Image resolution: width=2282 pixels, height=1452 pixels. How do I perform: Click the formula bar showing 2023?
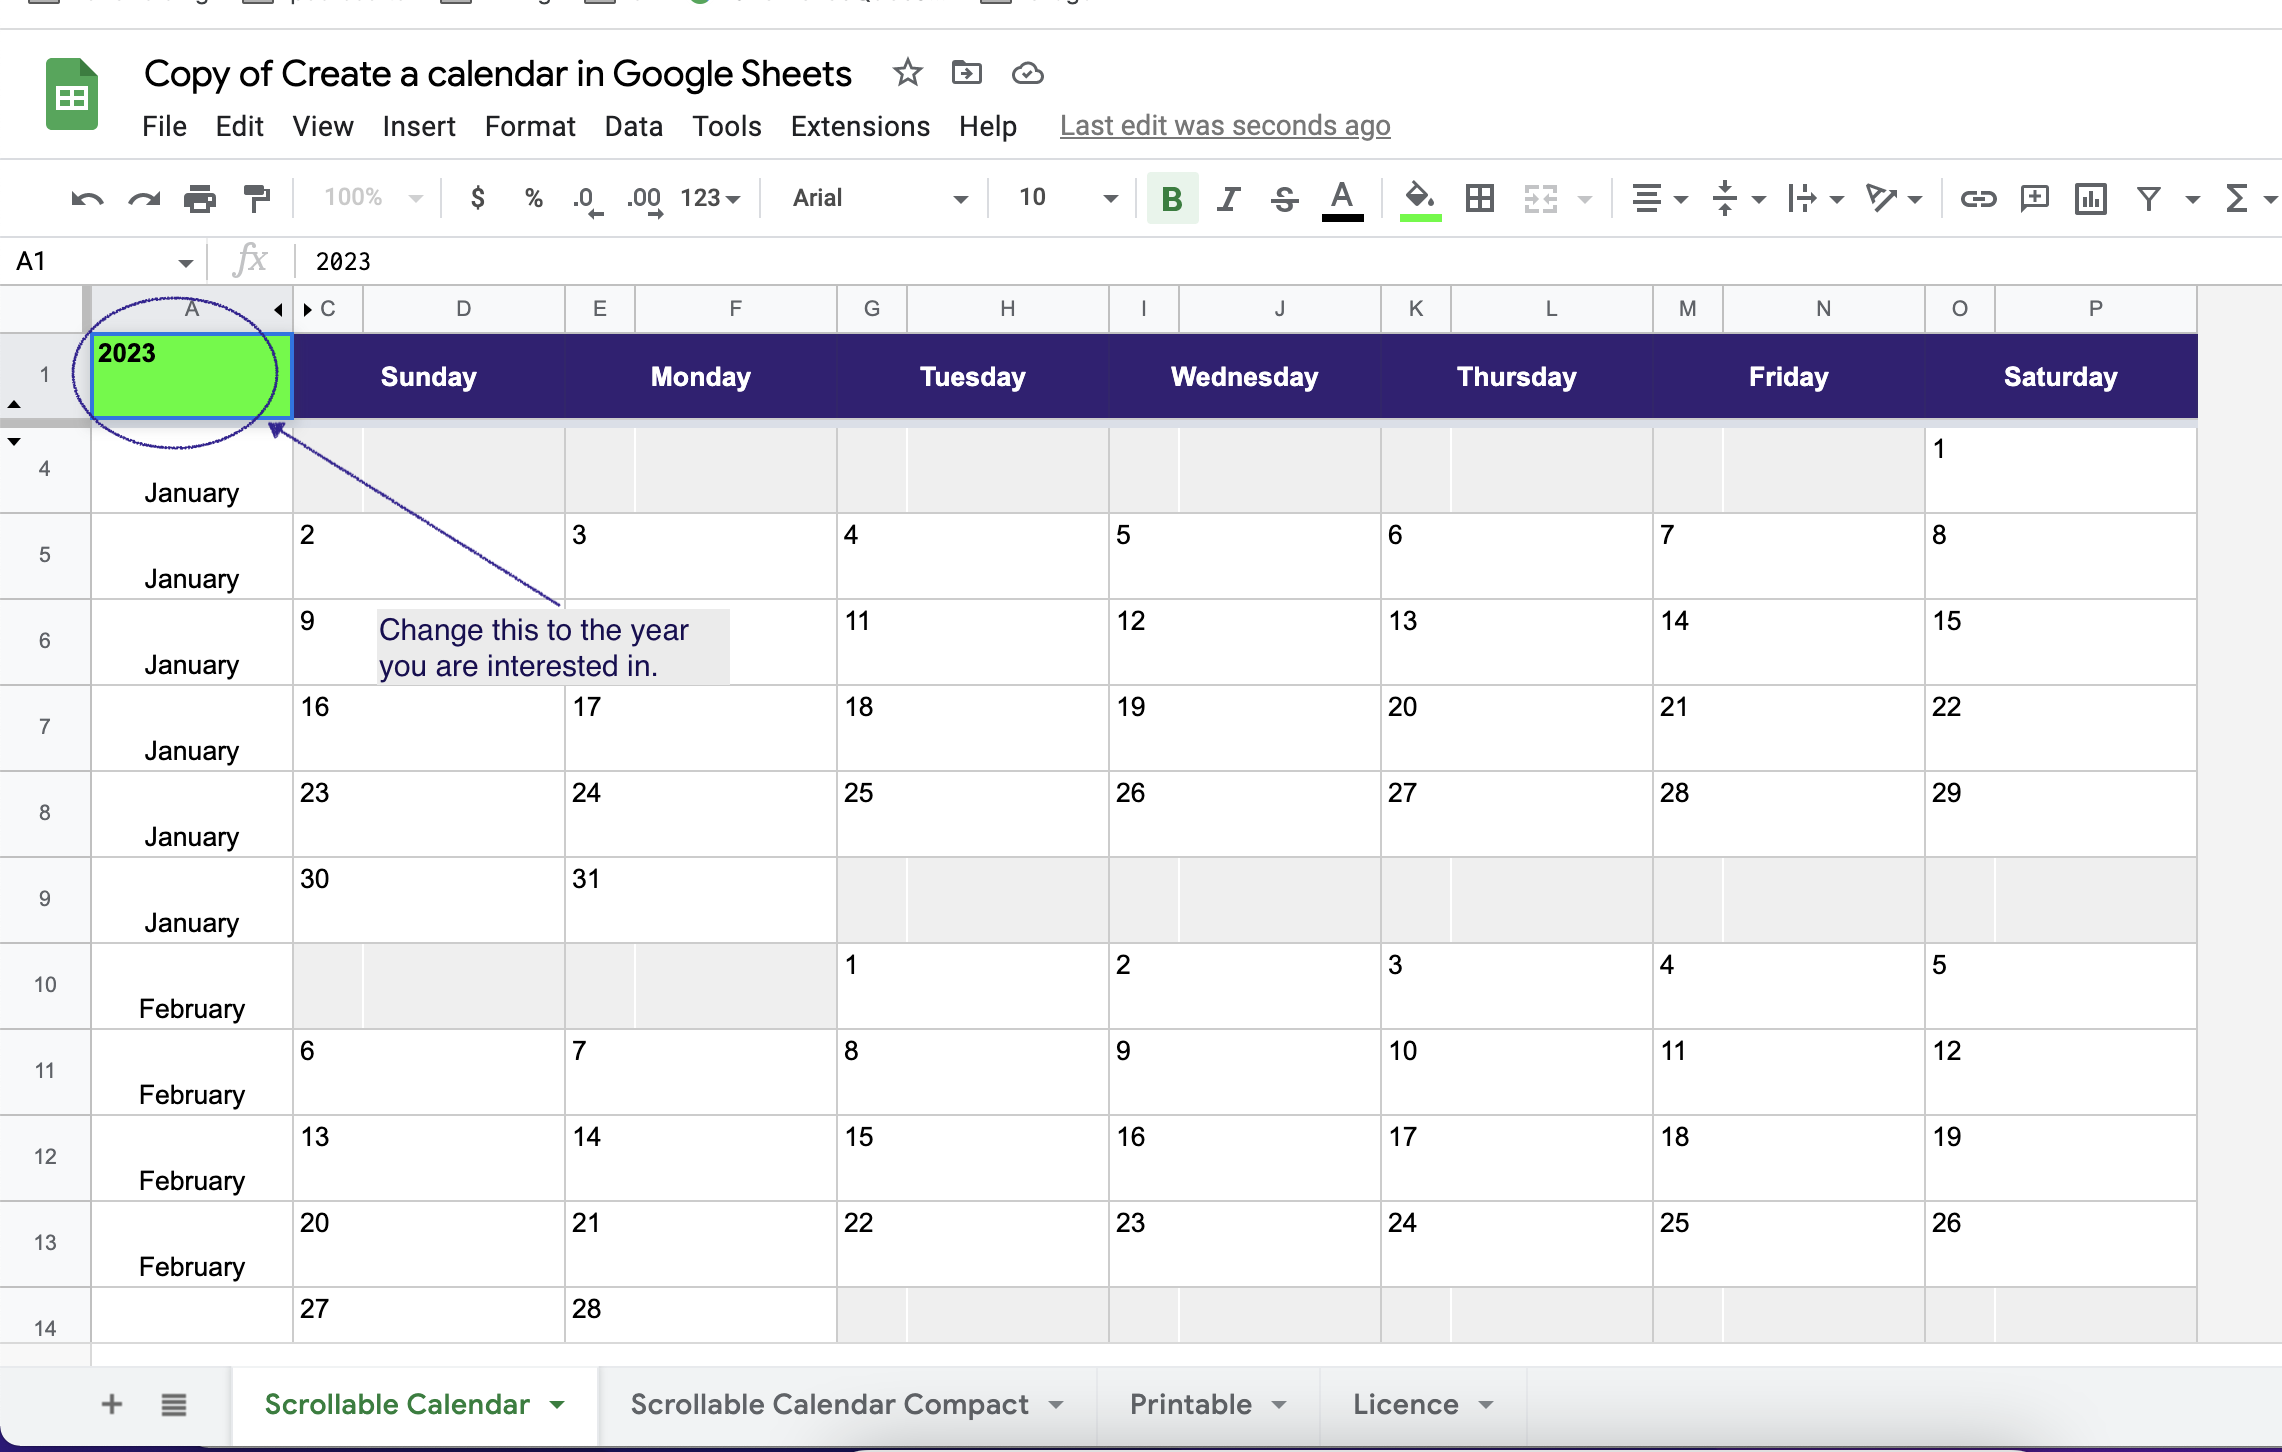click(1287, 261)
